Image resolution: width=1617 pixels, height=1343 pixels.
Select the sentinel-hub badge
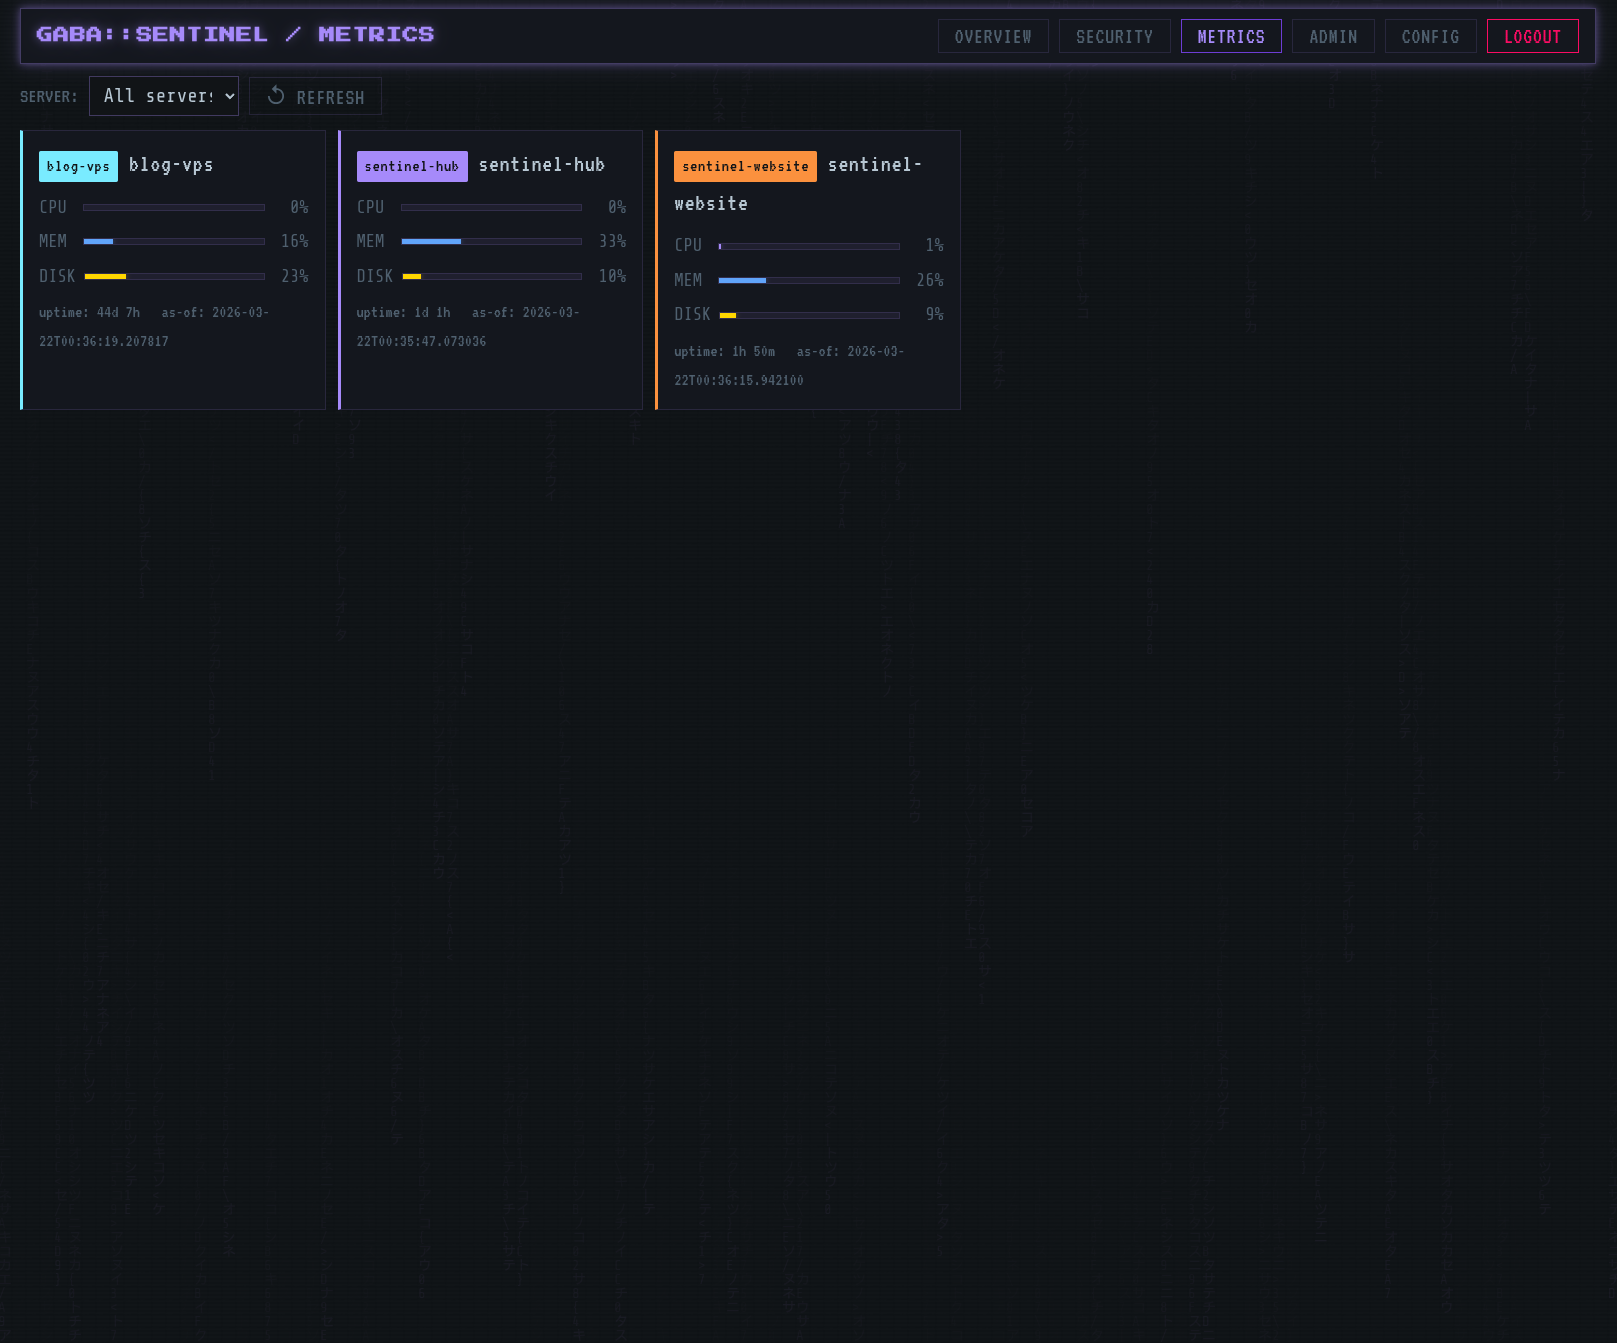click(411, 166)
